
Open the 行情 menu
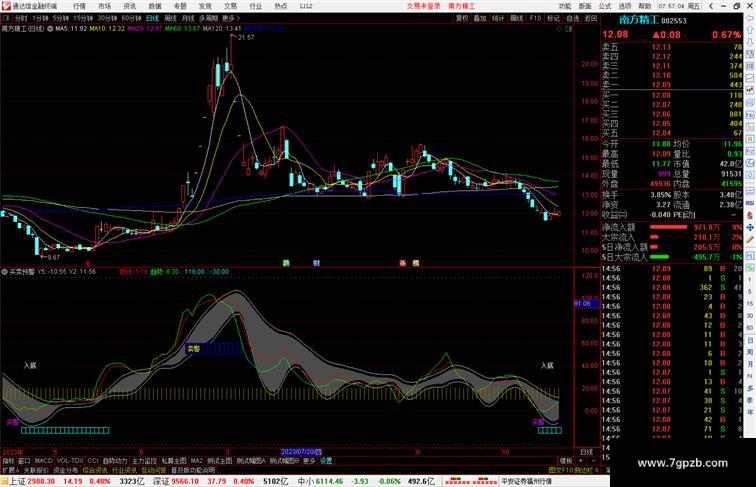point(79,6)
